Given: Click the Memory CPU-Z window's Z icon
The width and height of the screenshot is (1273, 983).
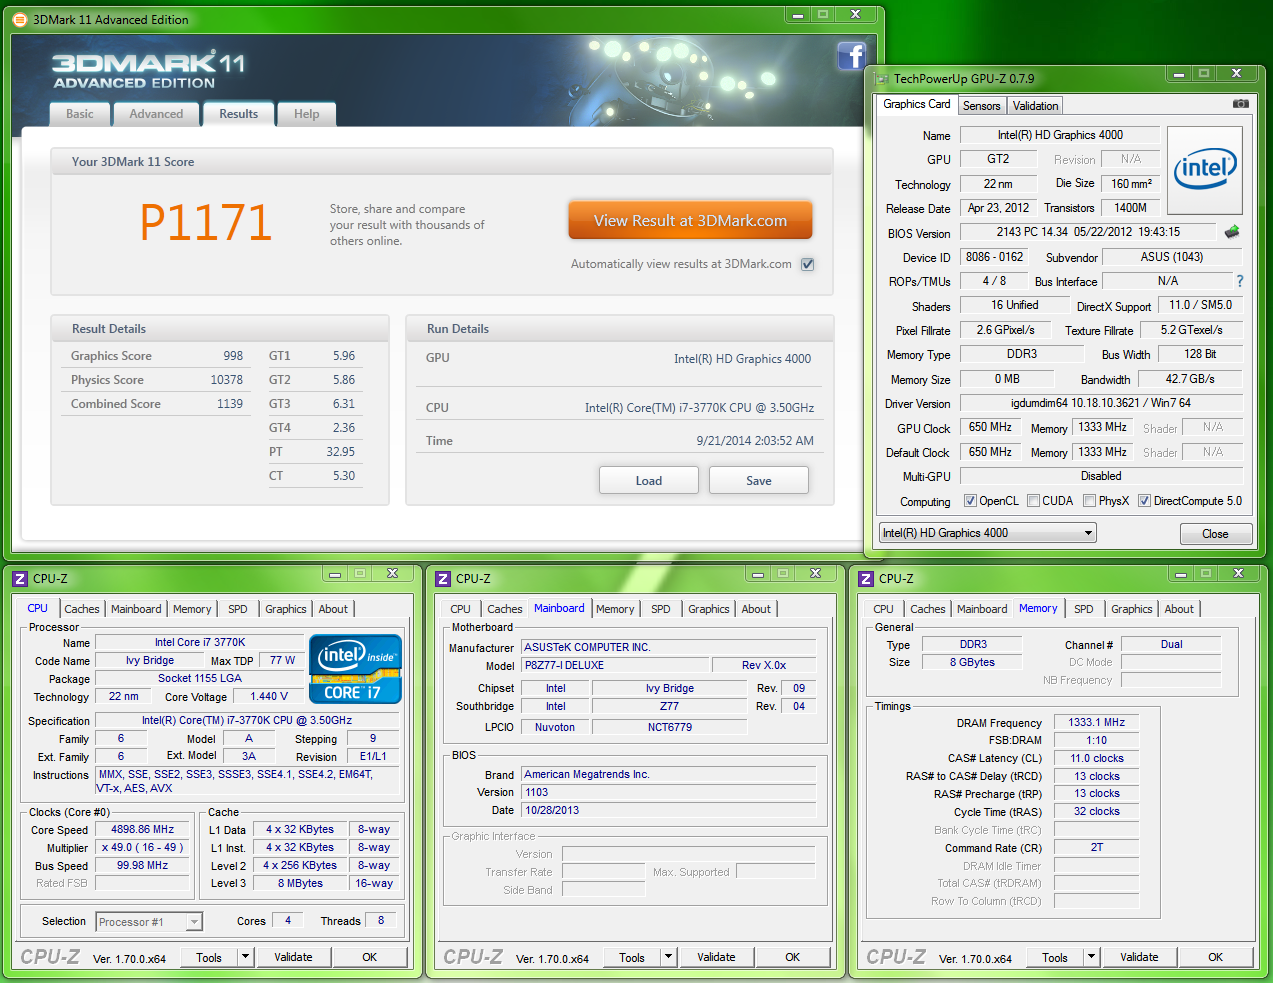Looking at the screenshot, I should click(866, 578).
